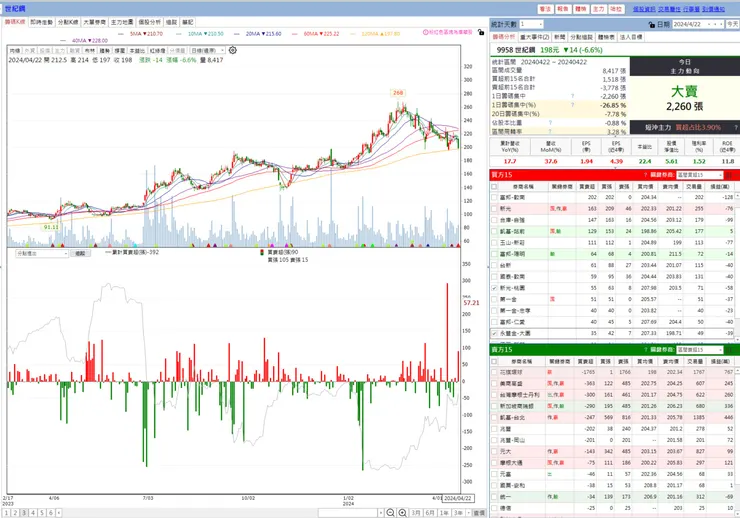Uncheck the 永豐金-大園 row checkbox

pos(494,333)
